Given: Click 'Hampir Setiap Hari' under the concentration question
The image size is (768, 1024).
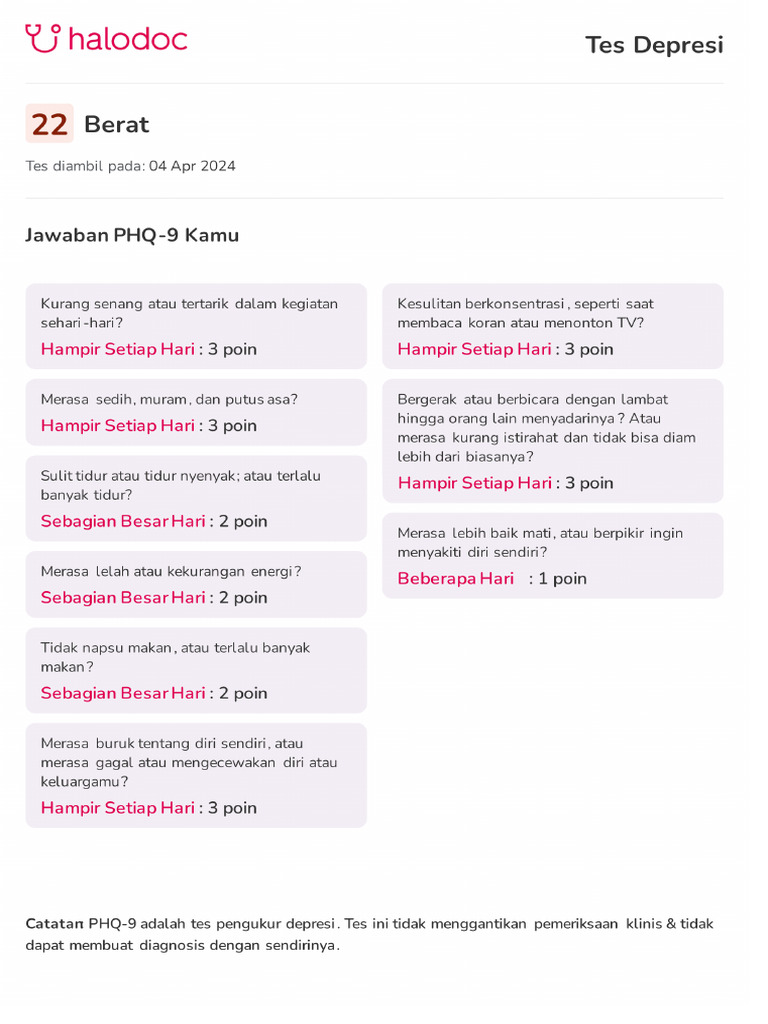Looking at the screenshot, I should (x=474, y=349).
